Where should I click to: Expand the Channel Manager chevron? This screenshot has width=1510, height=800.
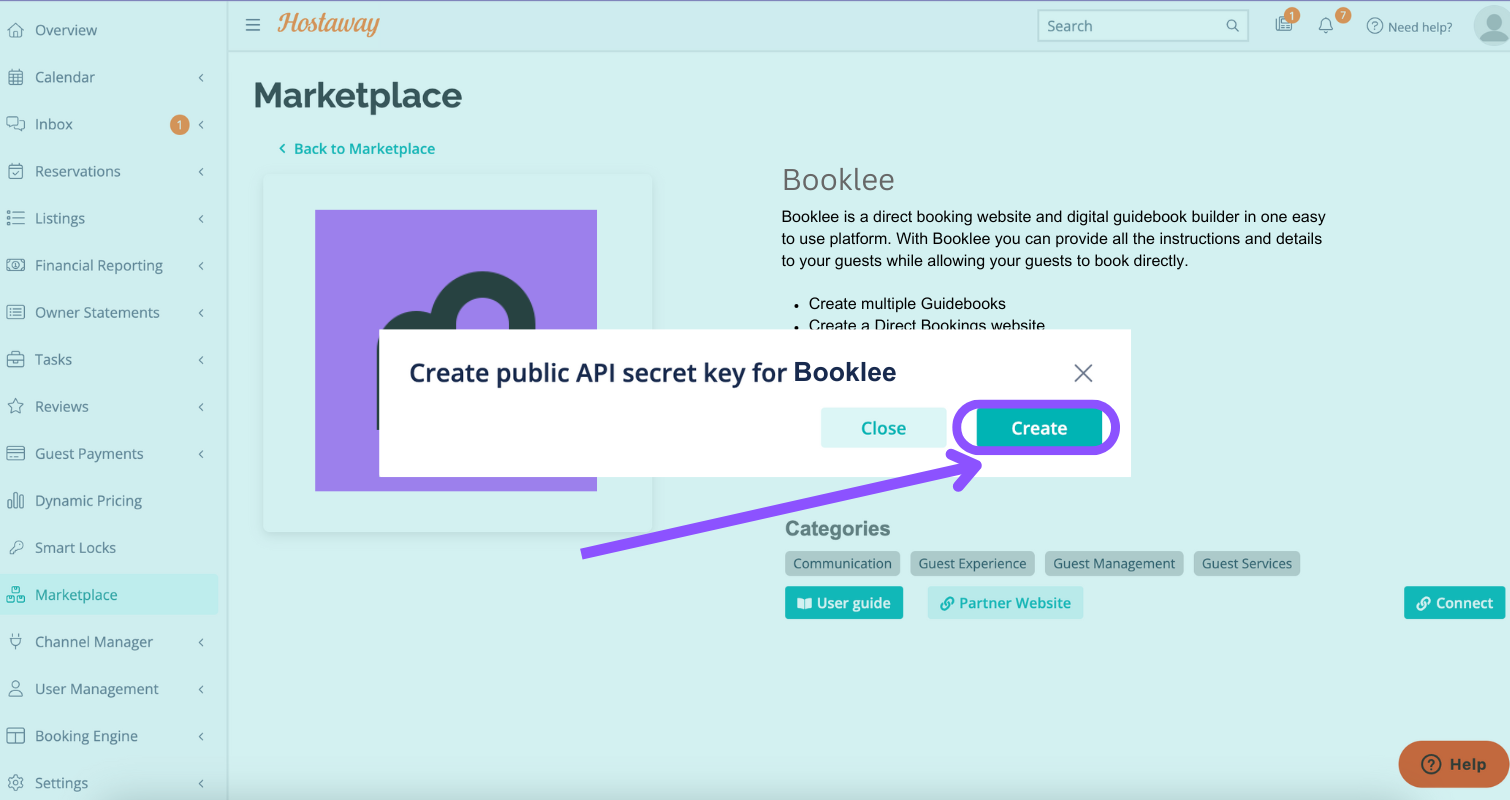pyautogui.click(x=201, y=641)
